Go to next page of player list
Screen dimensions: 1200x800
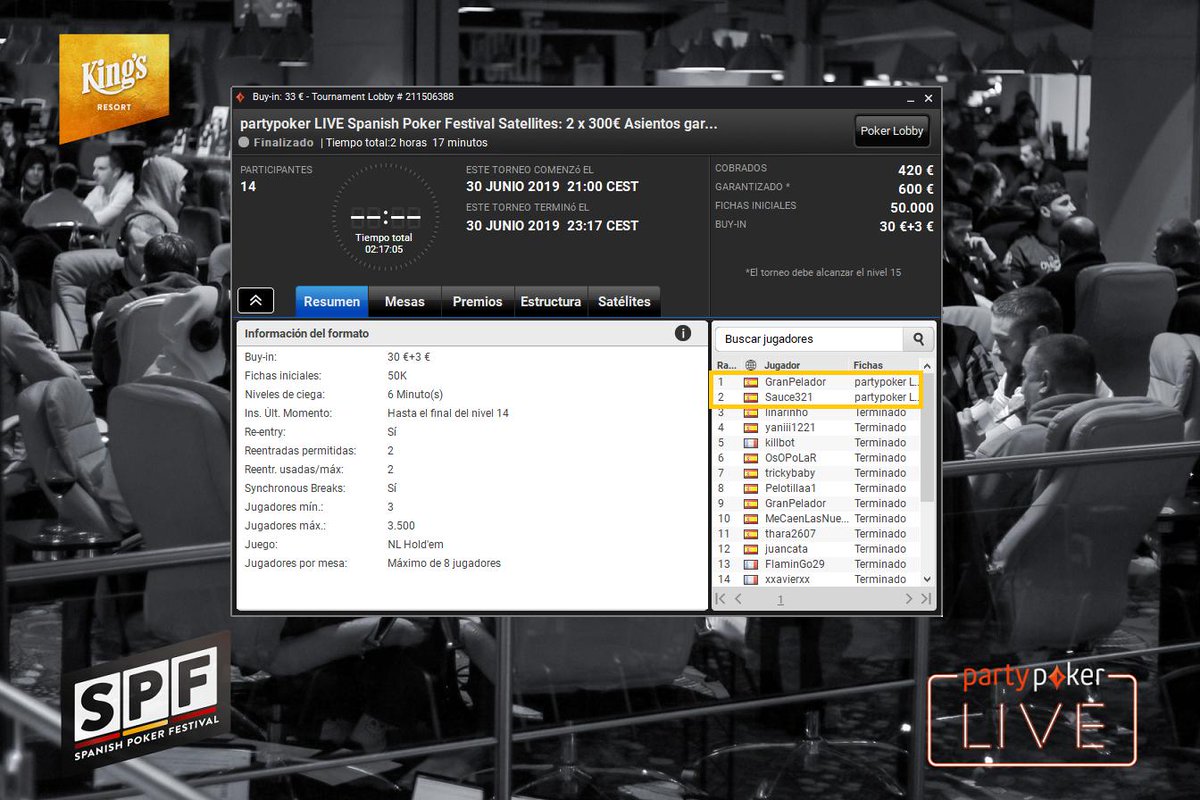coord(909,599)
